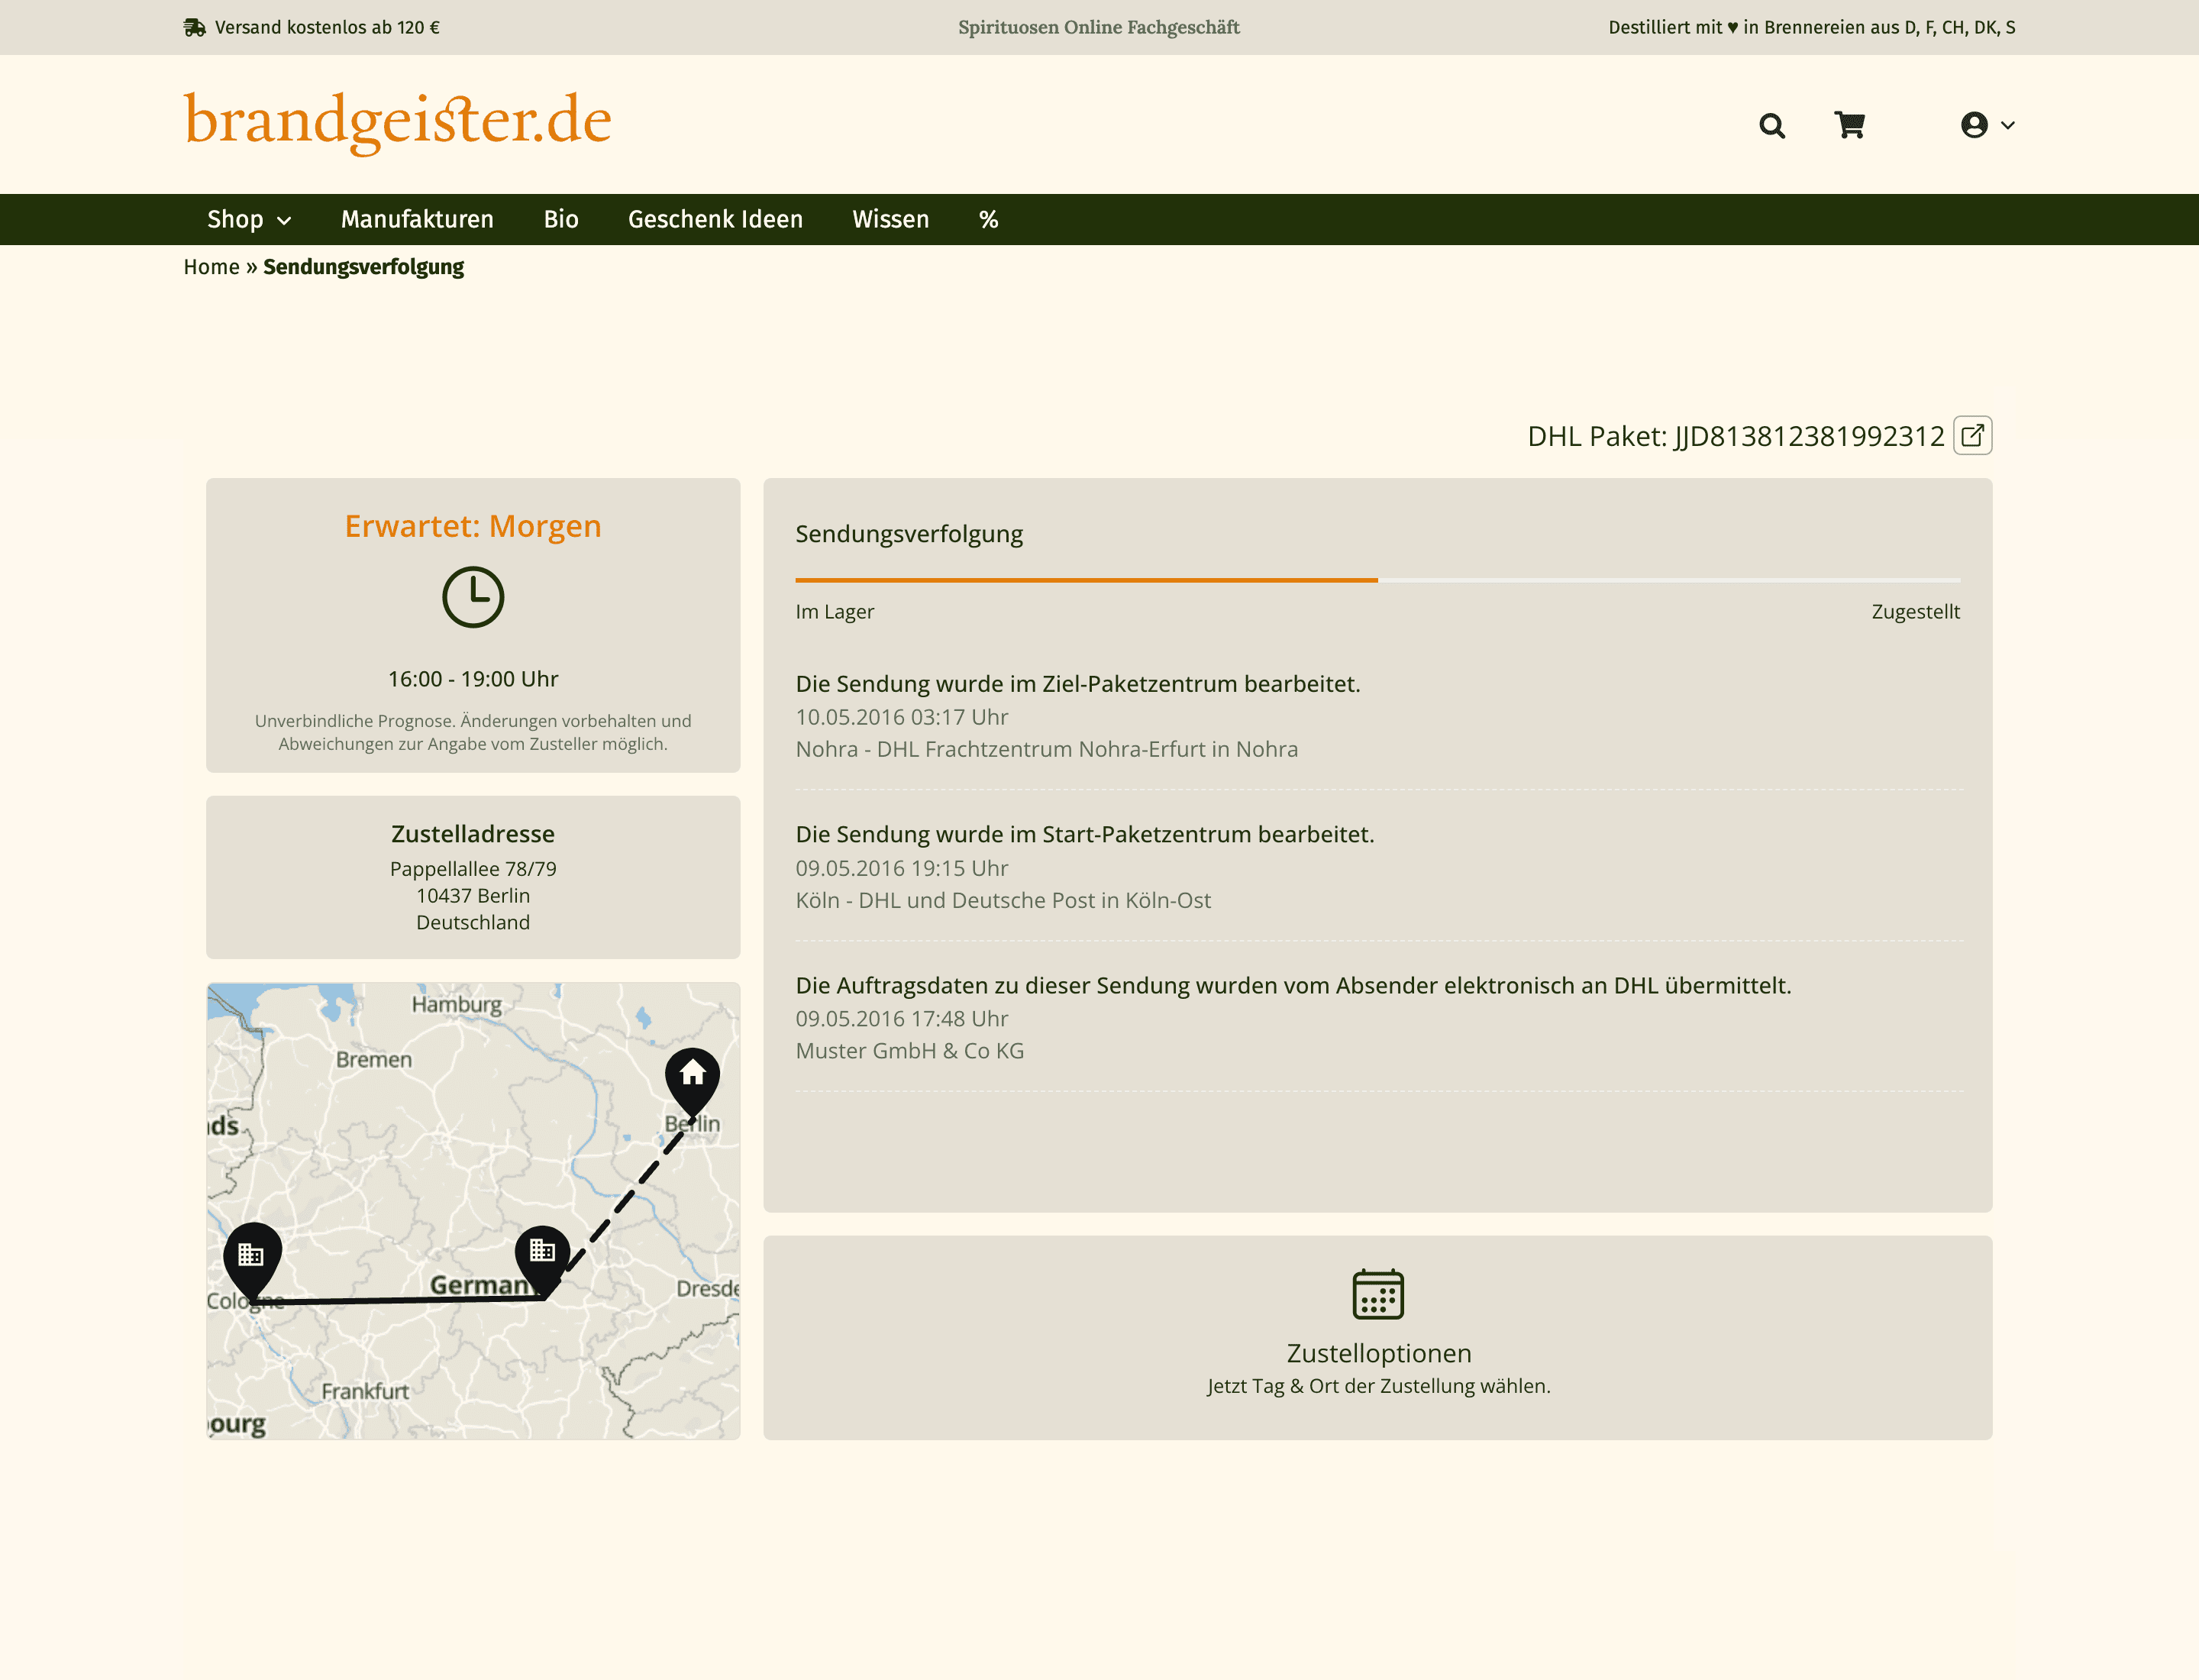Click the Zustelloptionen calendar icon
Screen dimensions: 2199x1680
pos(1378,1294)
